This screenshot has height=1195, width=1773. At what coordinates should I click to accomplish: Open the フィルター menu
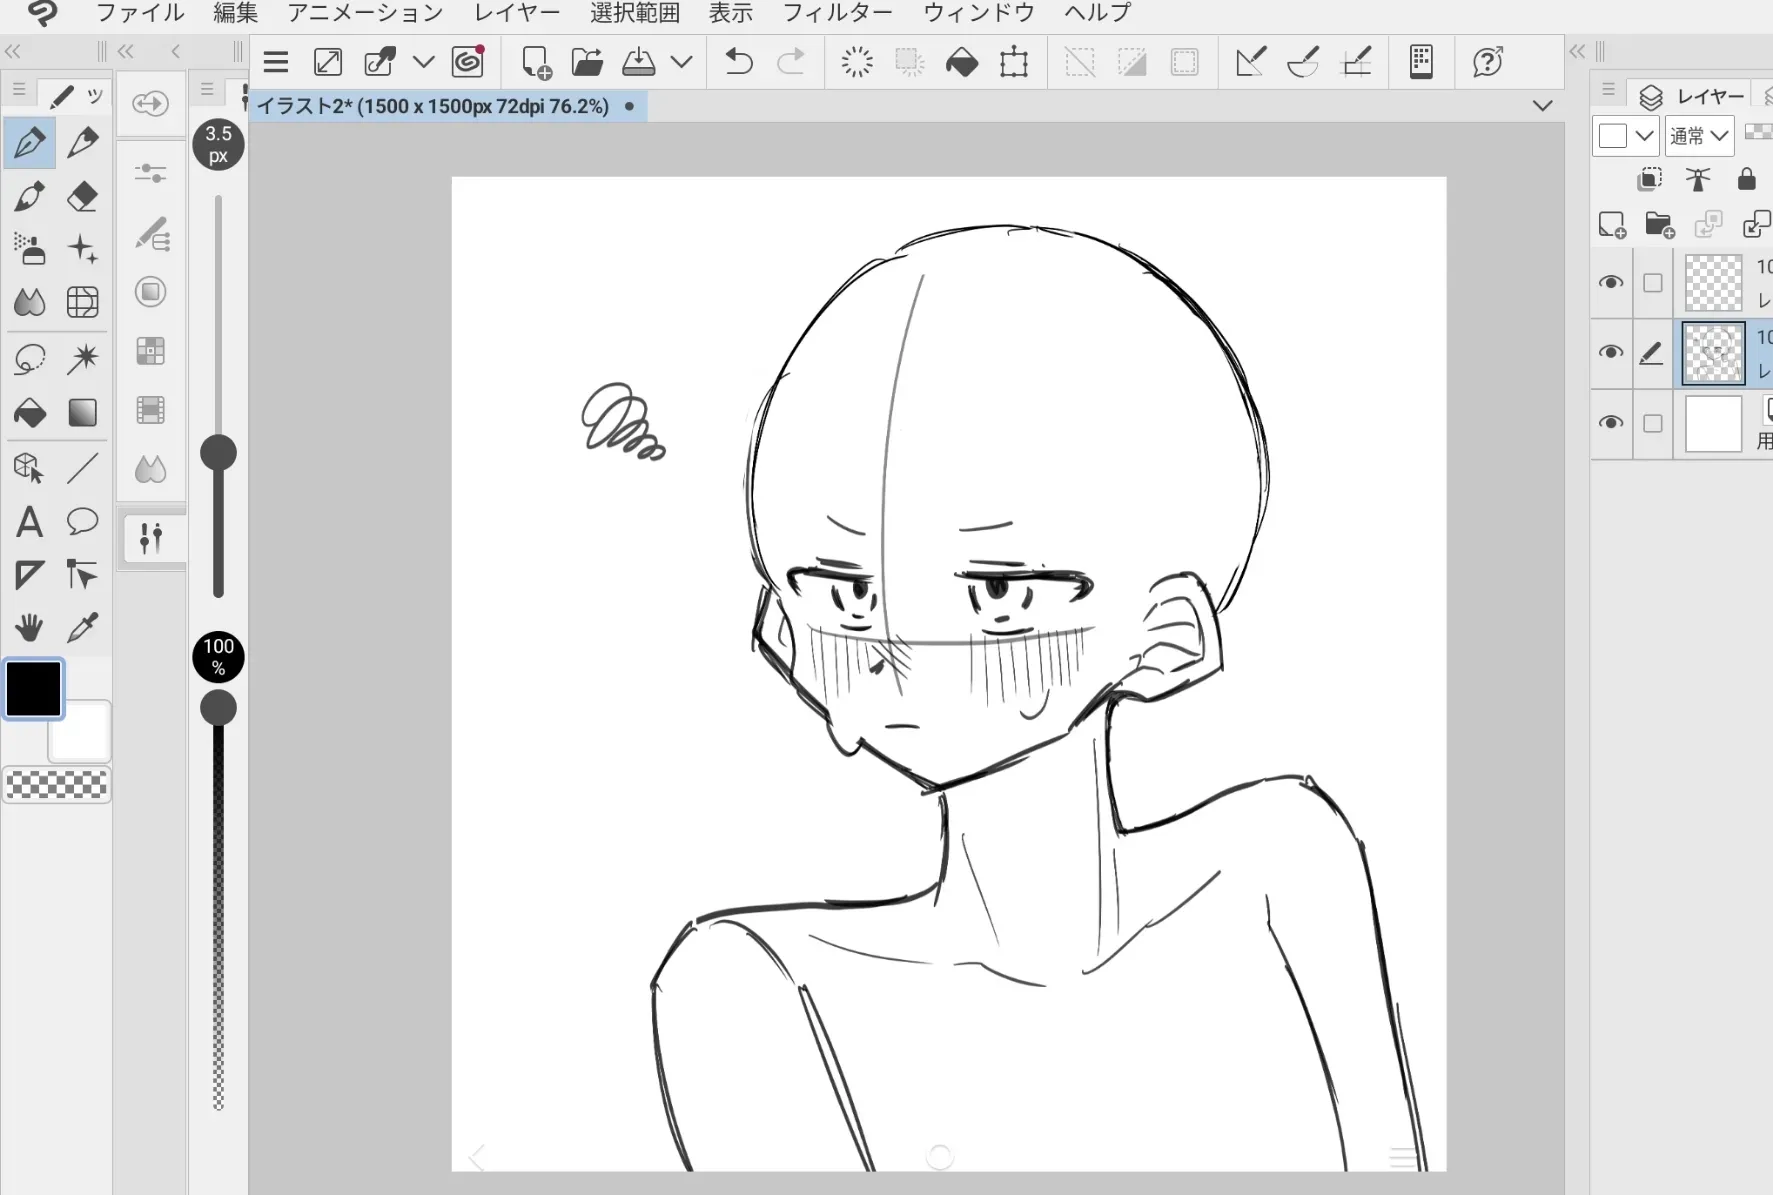click(x=837, y=13)
